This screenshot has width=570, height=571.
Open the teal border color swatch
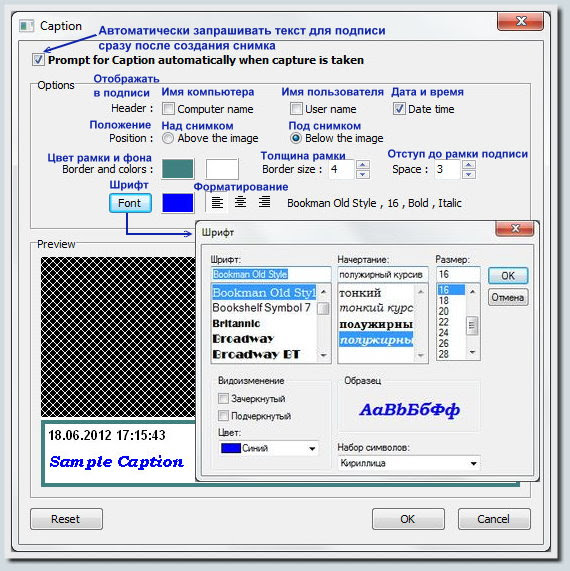(x=178, y=169)
